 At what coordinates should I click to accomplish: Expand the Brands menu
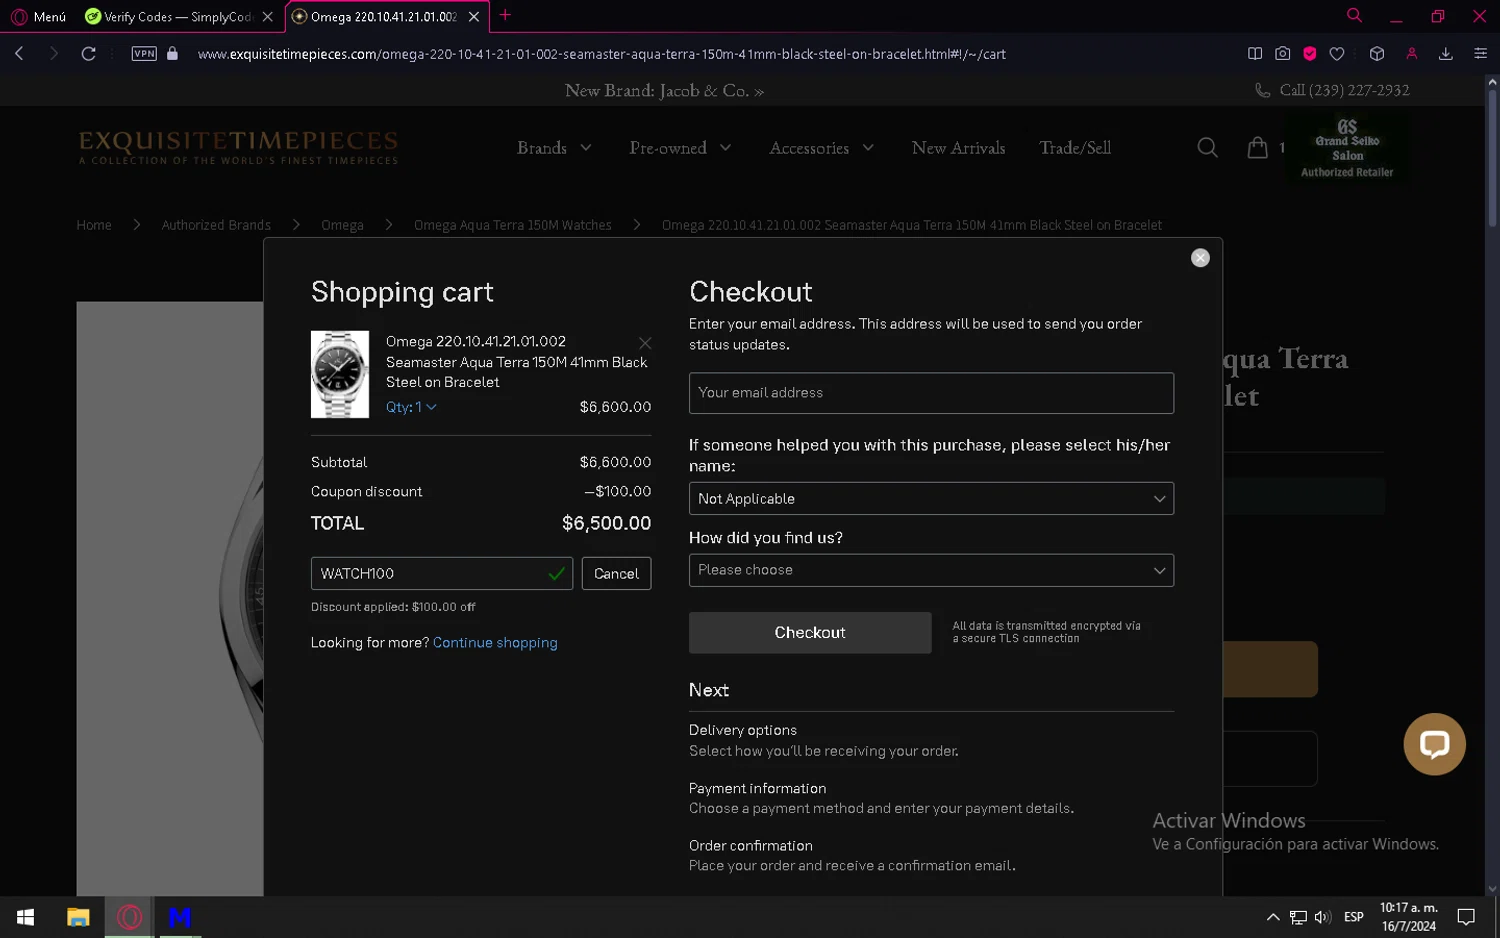(554, 148)
